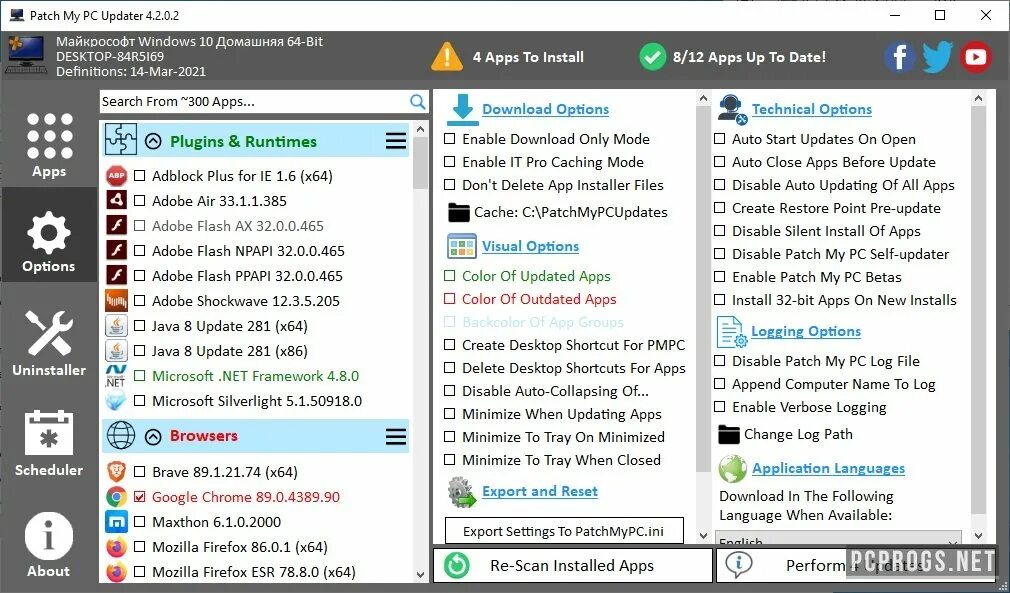Toggle Enable Verbose Logging
Image resolution: width=1010 pixels, height=593 pixels.
click(x=720, y=408)
